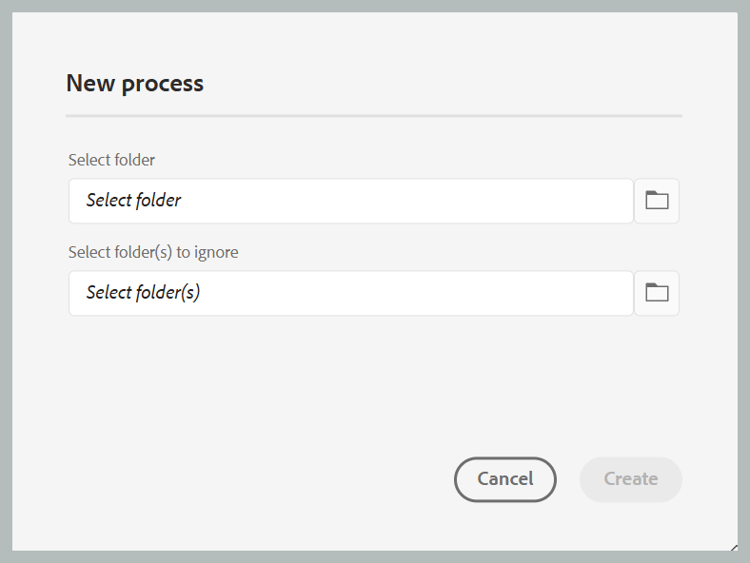Choose ignored folders via the second folder icon
Viewport: 750px width, 563px height.
click(657, 293)
